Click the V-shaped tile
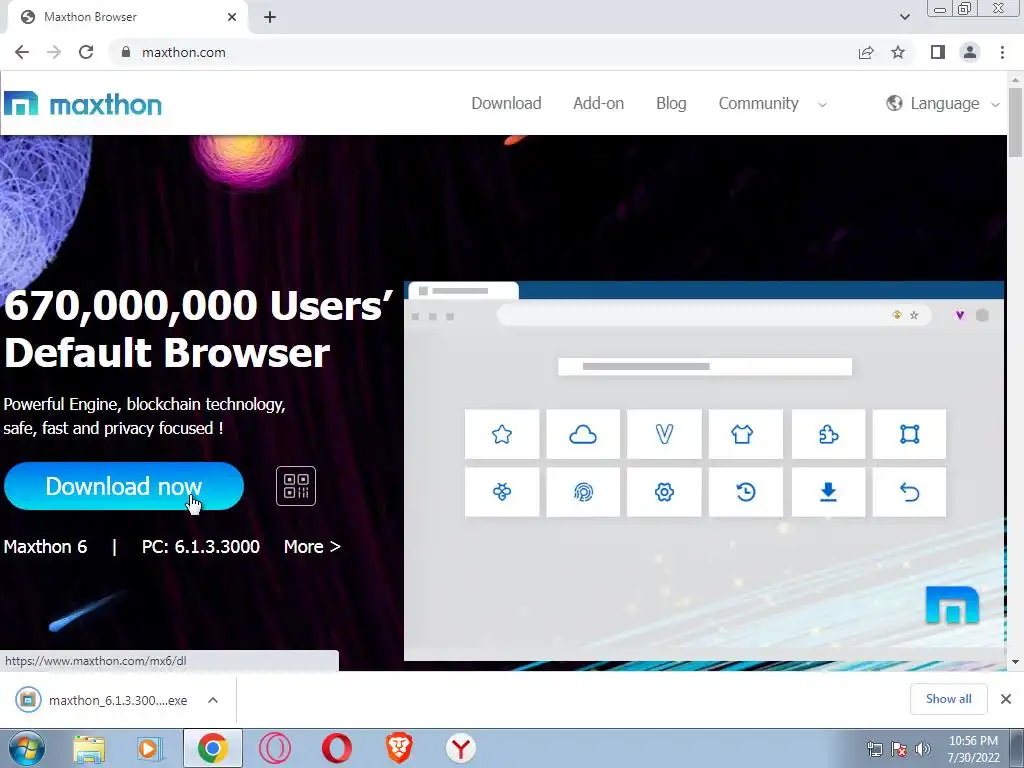 point(664,434)
